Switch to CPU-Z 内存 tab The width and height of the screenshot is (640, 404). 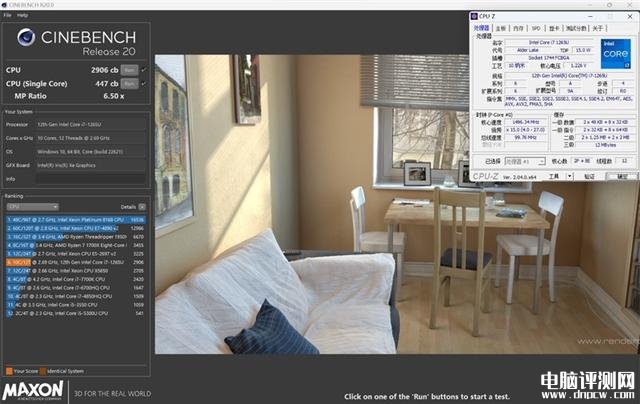click(518, 28)
